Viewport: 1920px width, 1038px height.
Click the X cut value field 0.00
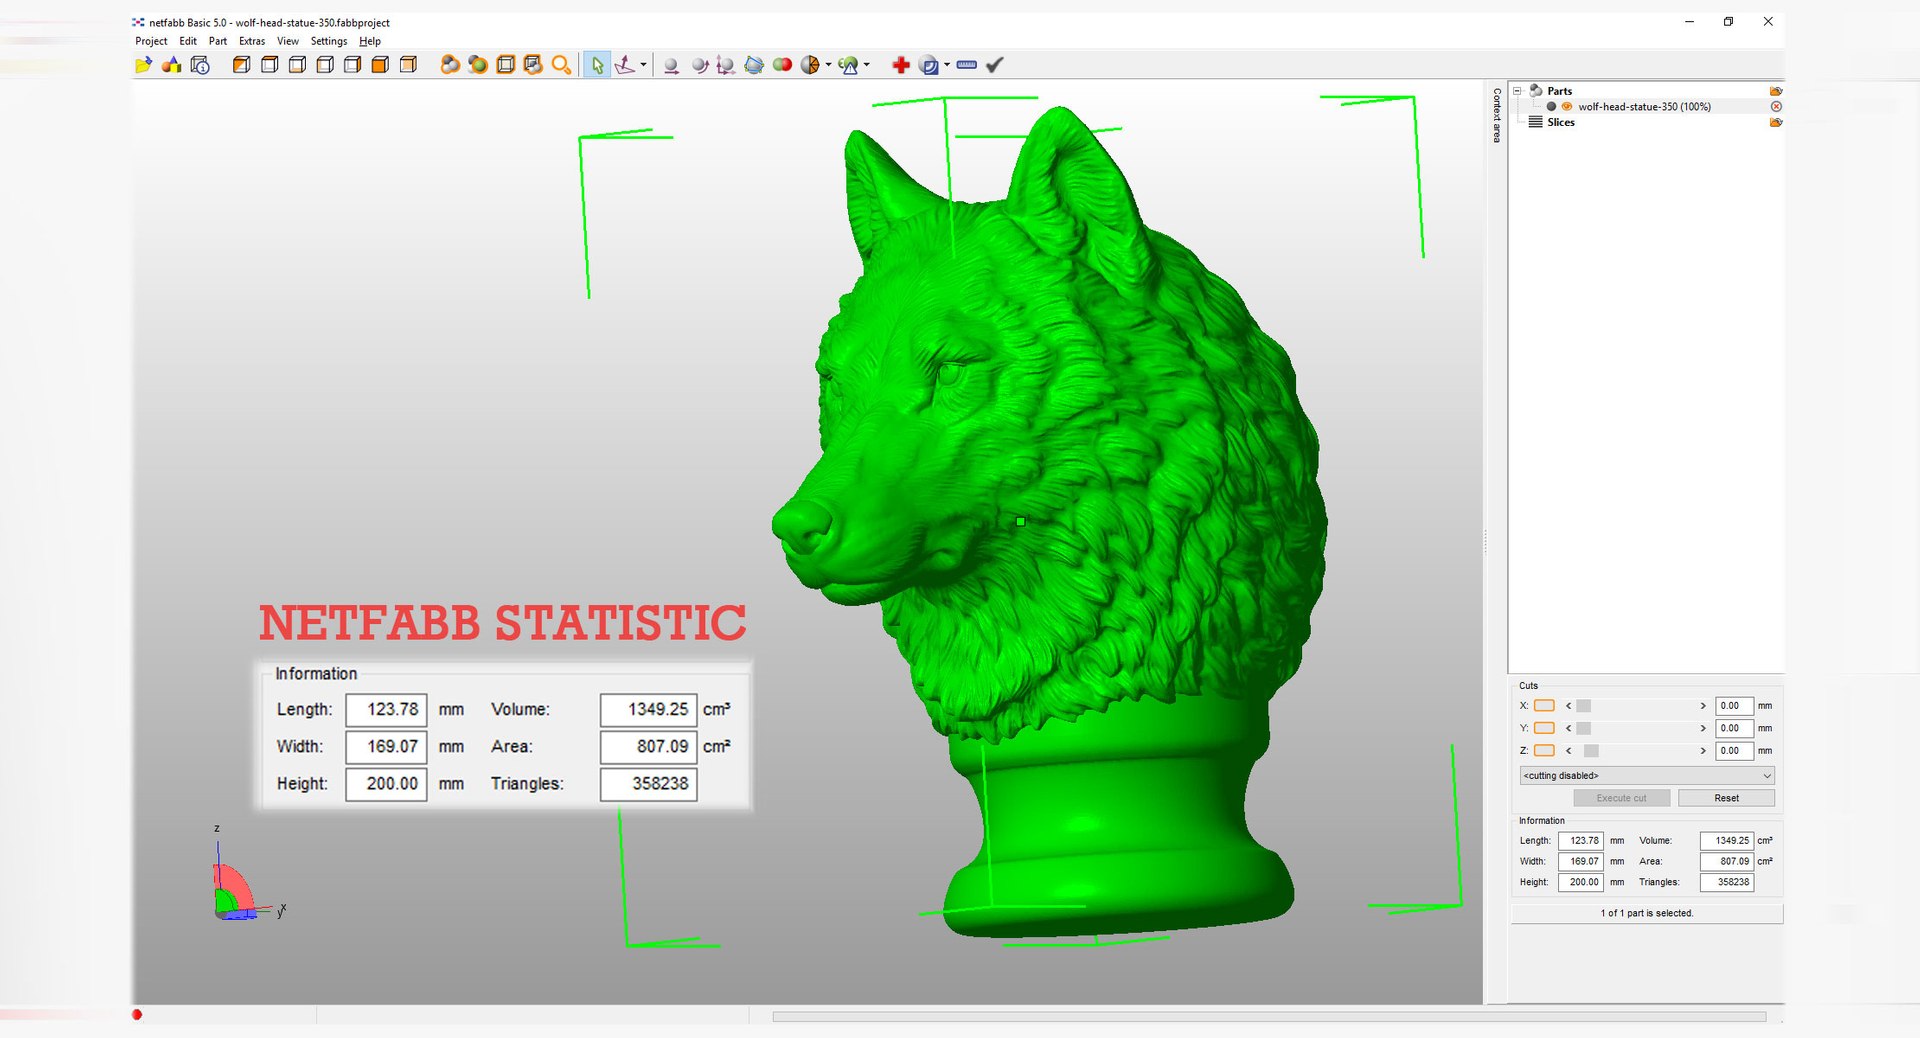[x=1734, y=706]
